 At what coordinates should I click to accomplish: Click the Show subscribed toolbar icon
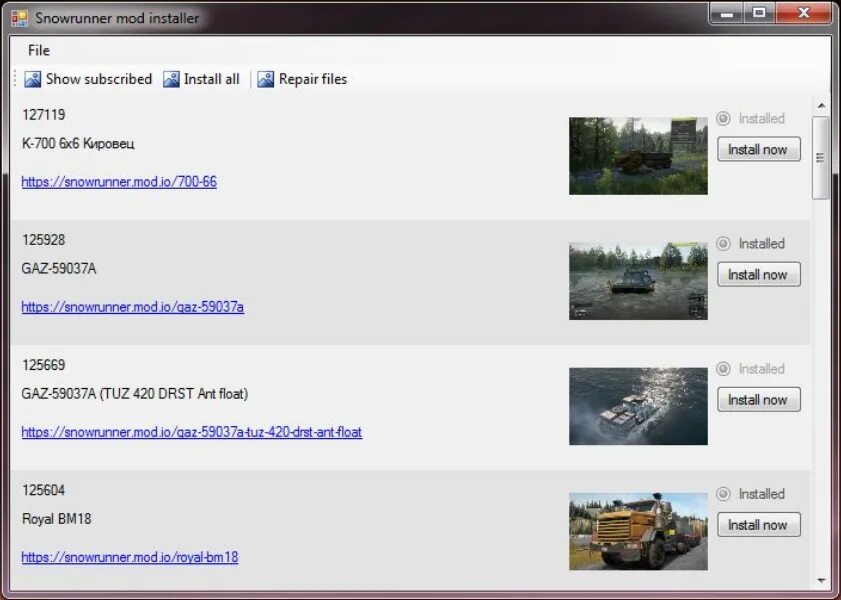32,78
